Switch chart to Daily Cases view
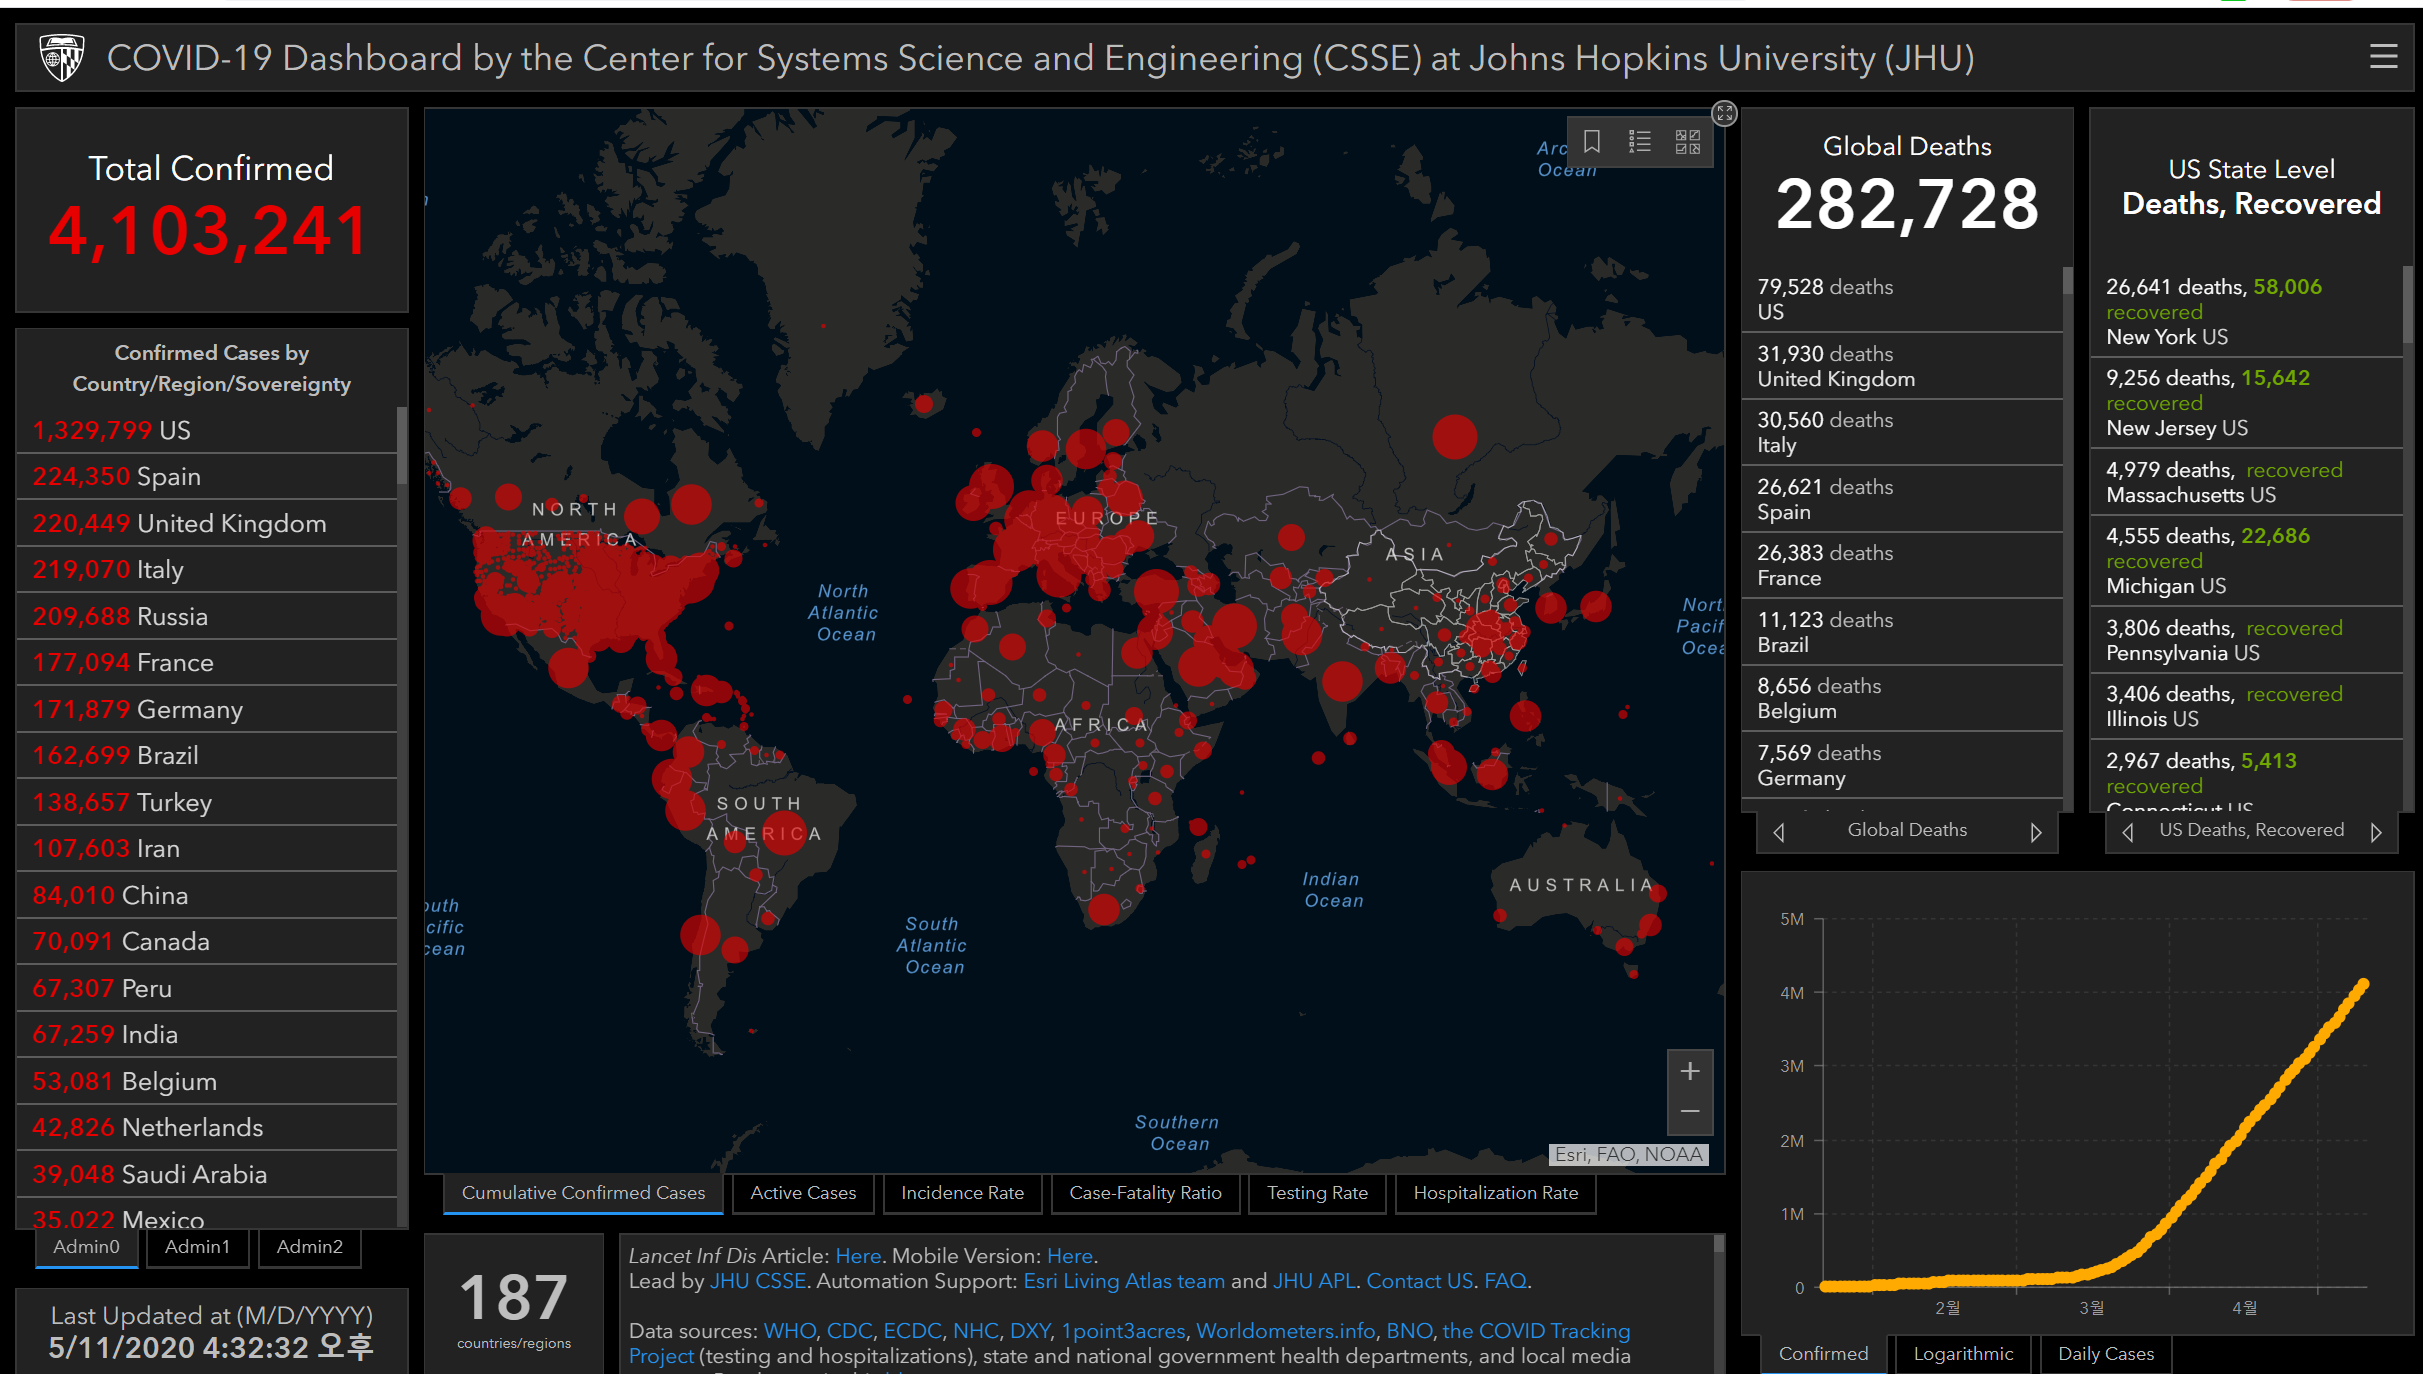The width and height of the screenshot is (2423, 1374). tap(2105, 1354)
